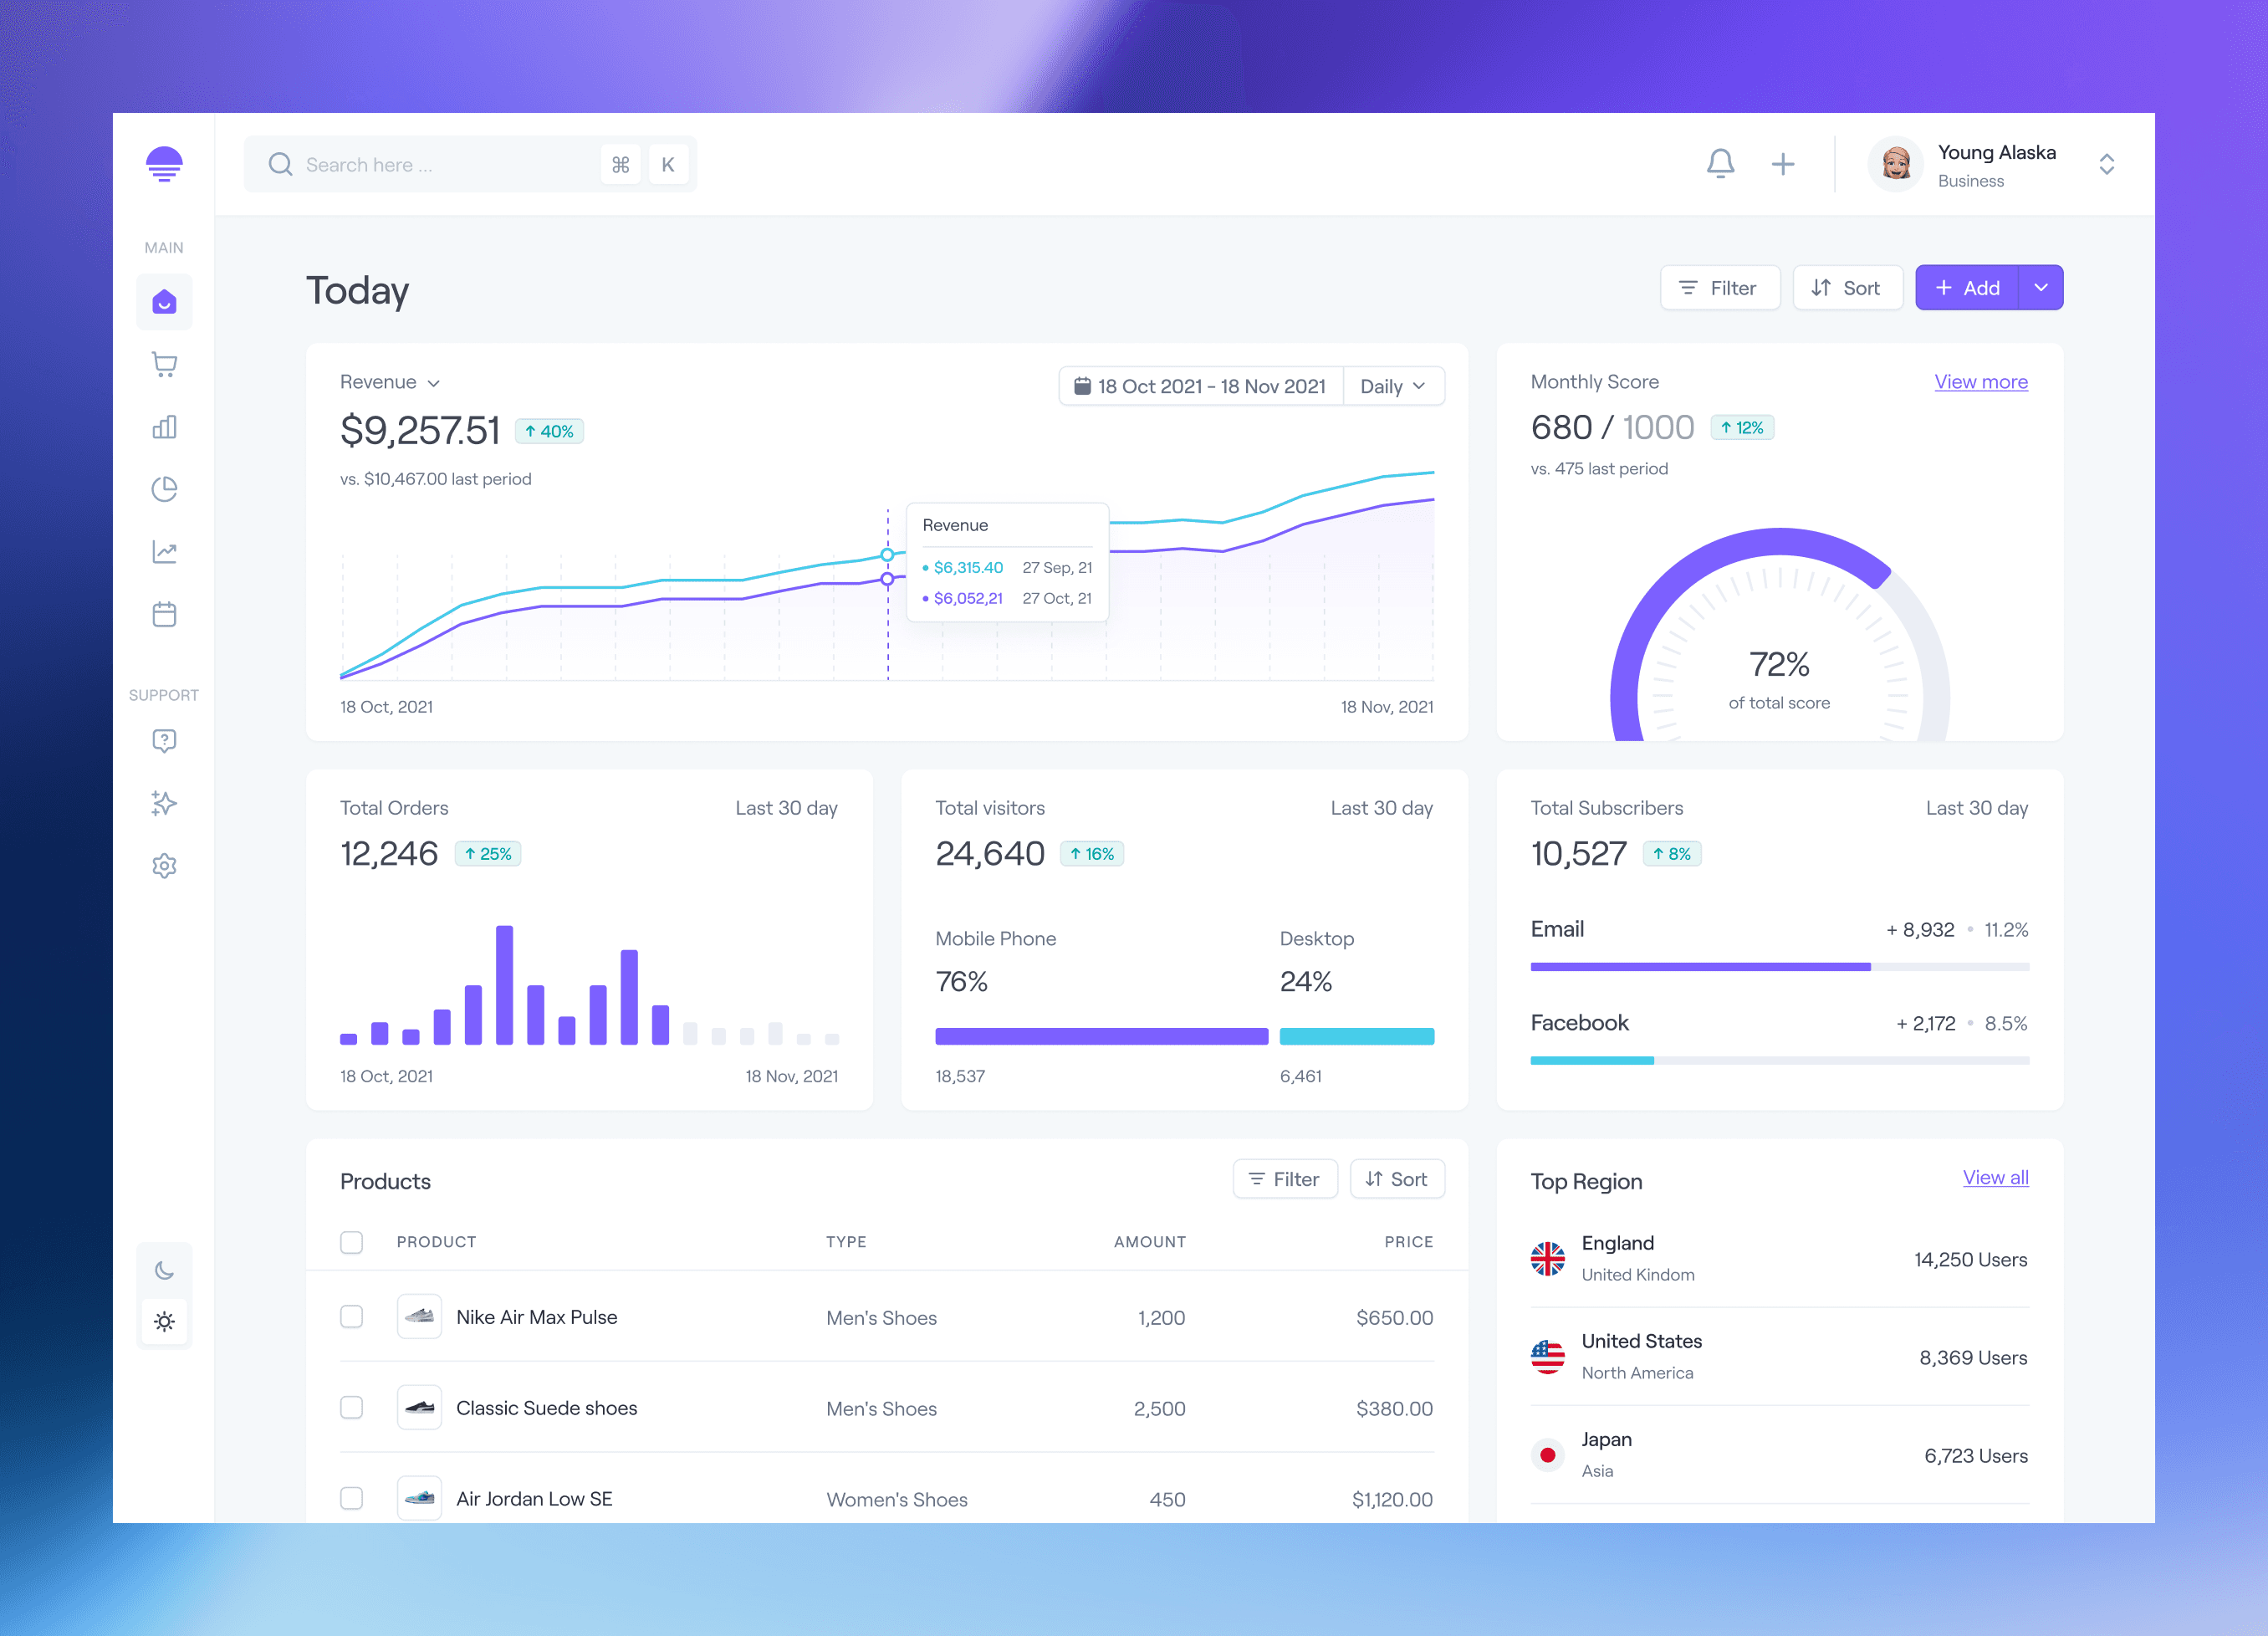The image size is (2268, 1636).
Task: Click the View more link
Action: tap(1980, 382)
